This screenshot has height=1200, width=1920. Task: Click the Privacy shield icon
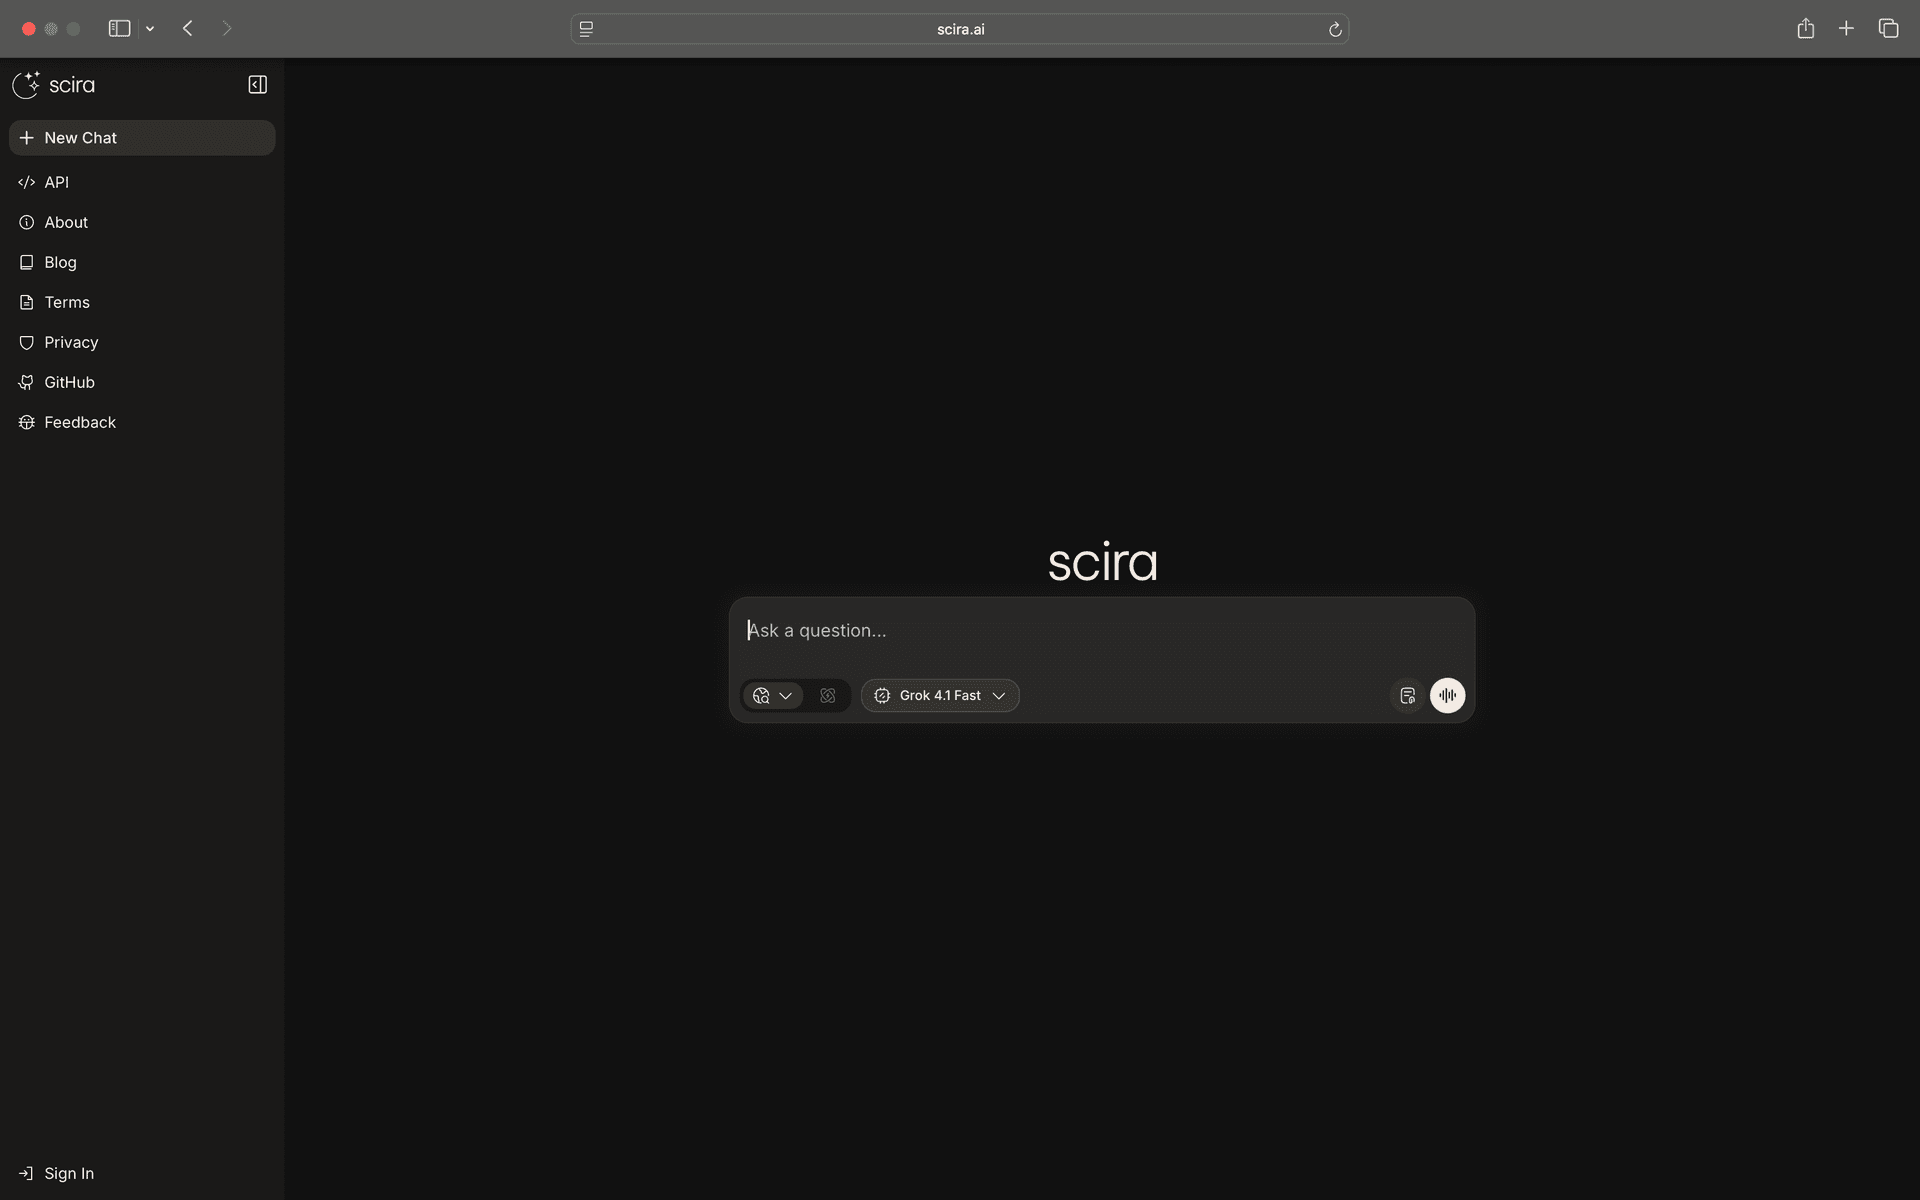point(27,342)
